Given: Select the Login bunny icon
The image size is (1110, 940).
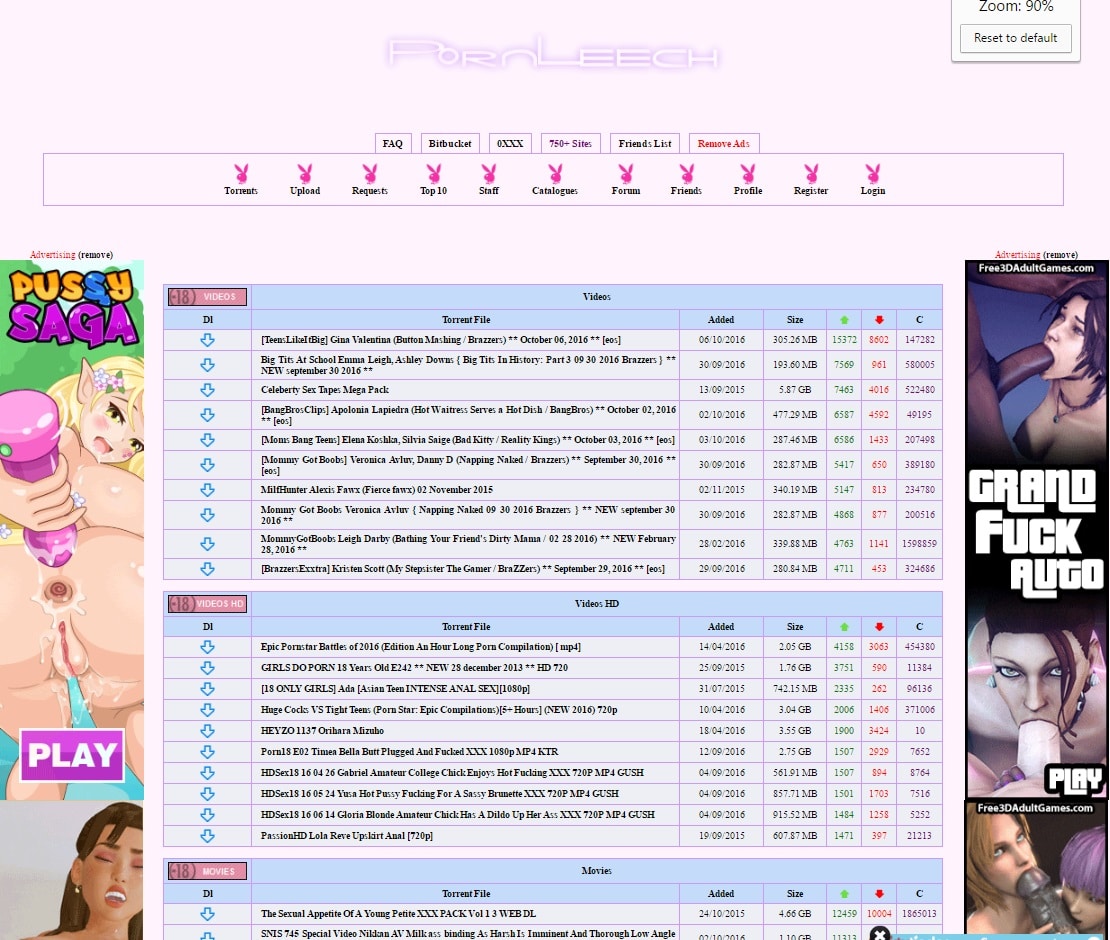Looking at the screenshot, I should 873,173.
